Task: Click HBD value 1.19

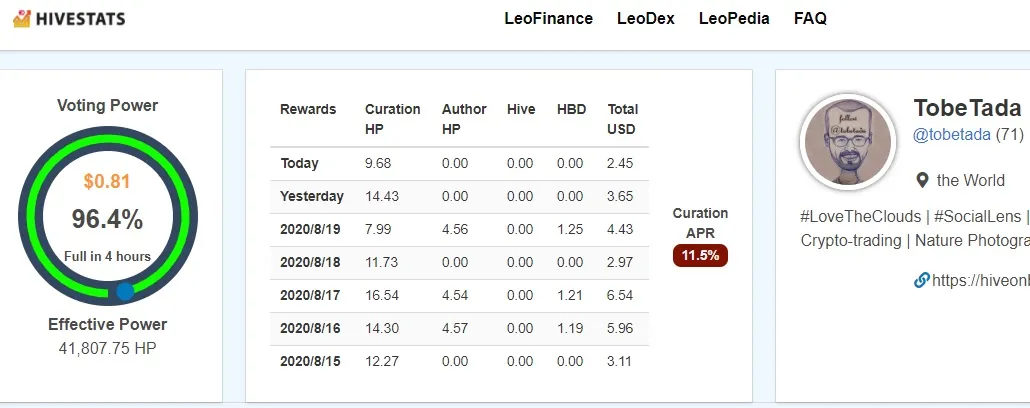Action: click(x=570, y=328)
